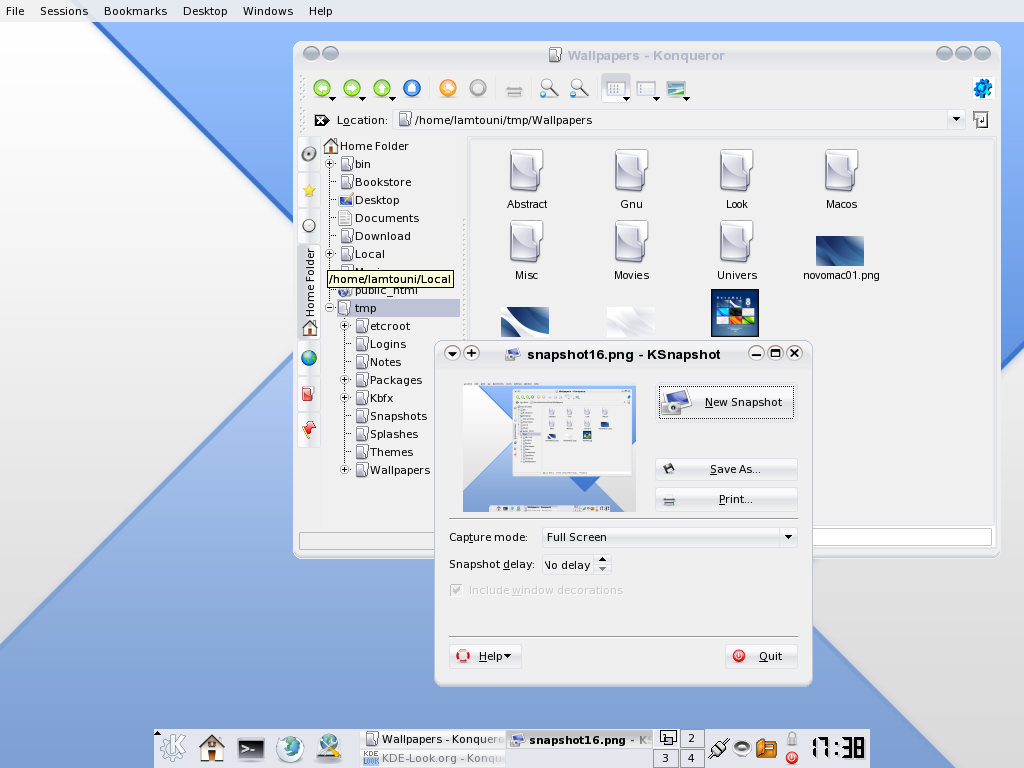The width and height of the screenshot is (1024, 768).
Task: Expand the Local folder tree node
Action: [x=330, y=254]
